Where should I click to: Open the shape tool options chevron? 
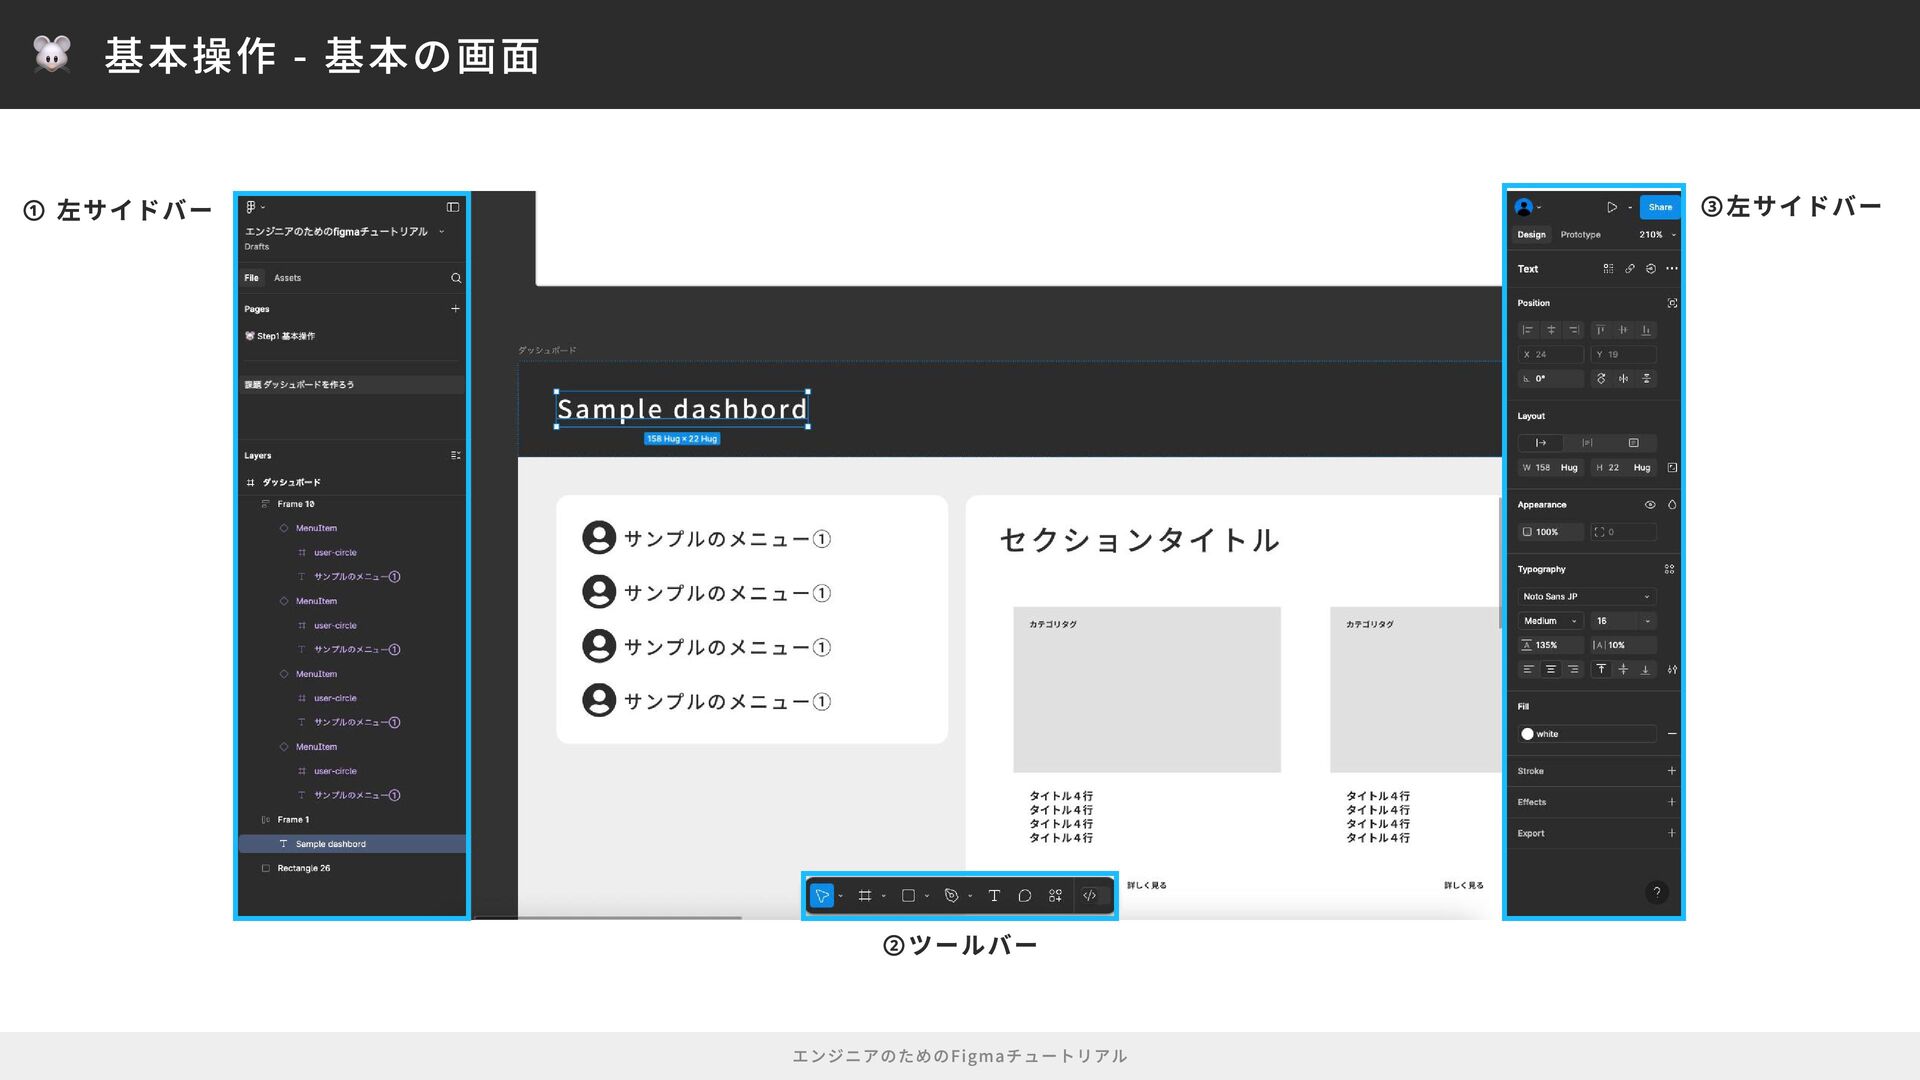pyautogui.click(x=927, y=897)
